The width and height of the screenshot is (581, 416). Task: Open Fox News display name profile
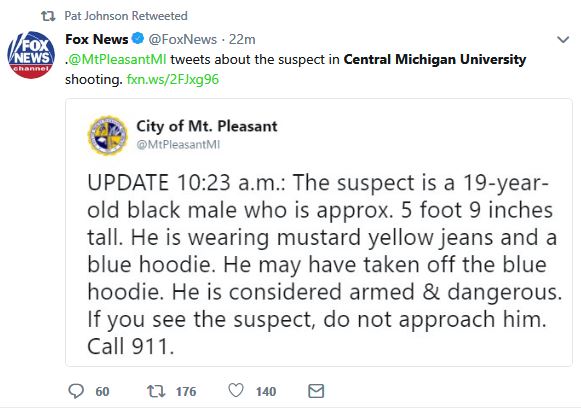[x=96, y=39]
